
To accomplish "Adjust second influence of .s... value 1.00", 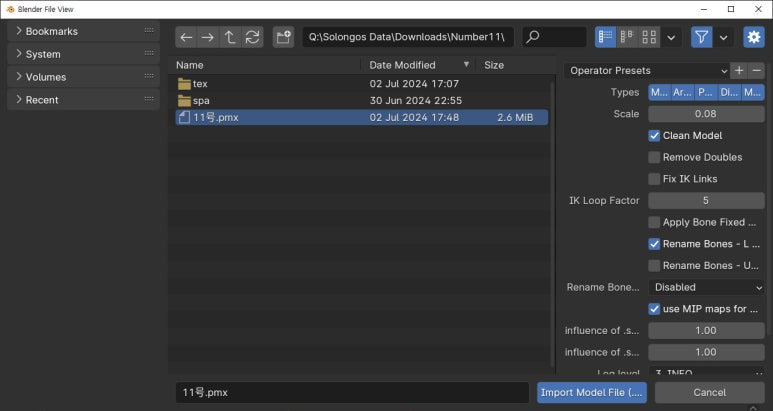I will click(x=706, y=352).
